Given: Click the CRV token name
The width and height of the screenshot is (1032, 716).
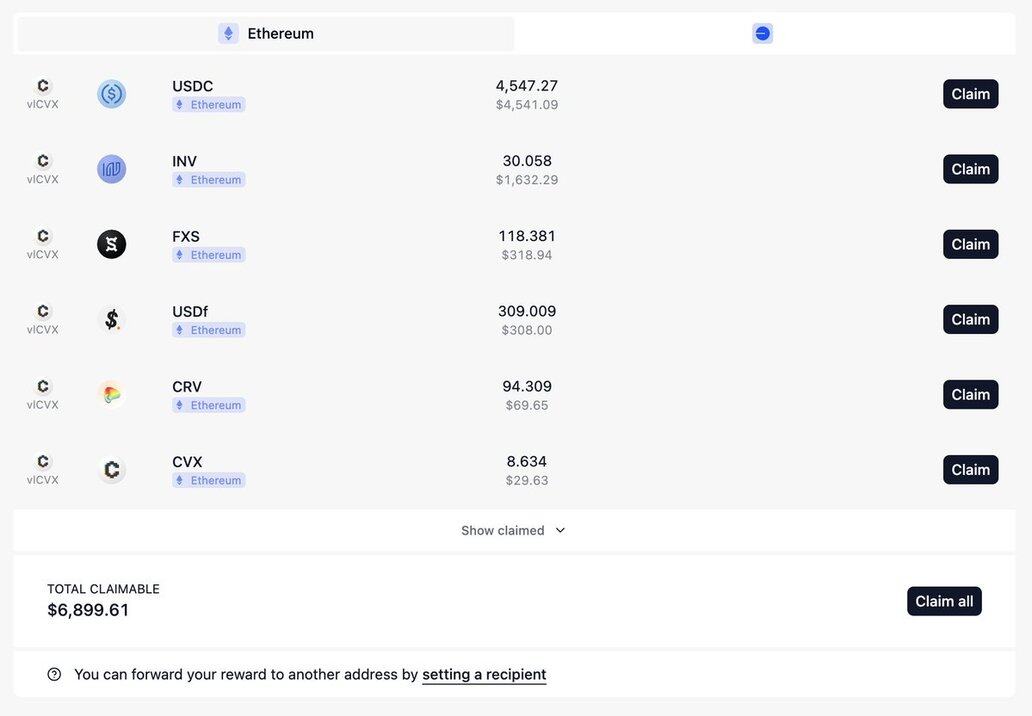Looking at the screenshot, I should 187,386.
